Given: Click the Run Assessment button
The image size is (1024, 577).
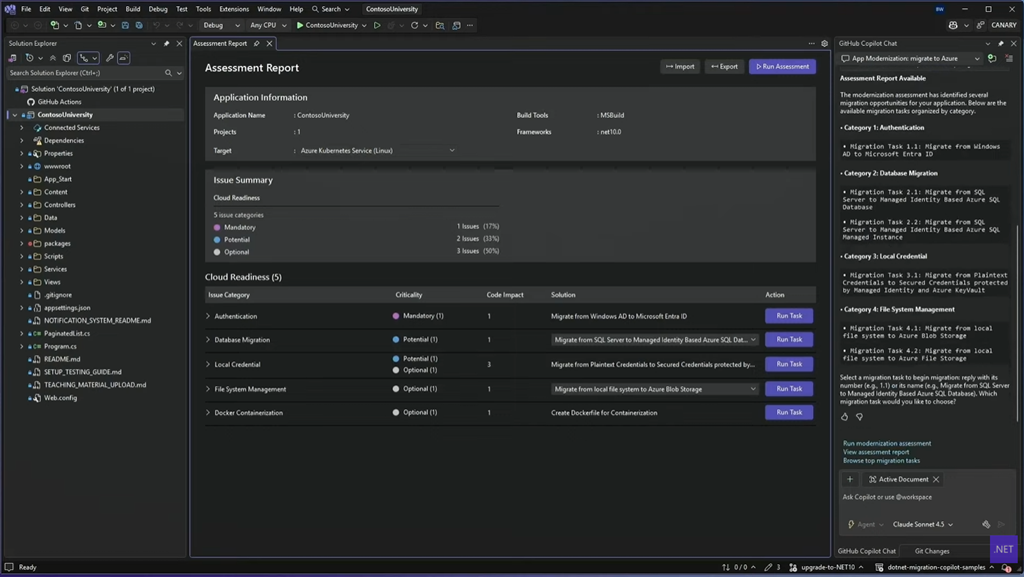Looking at the screenshot, I should click(x=782, y=67).
